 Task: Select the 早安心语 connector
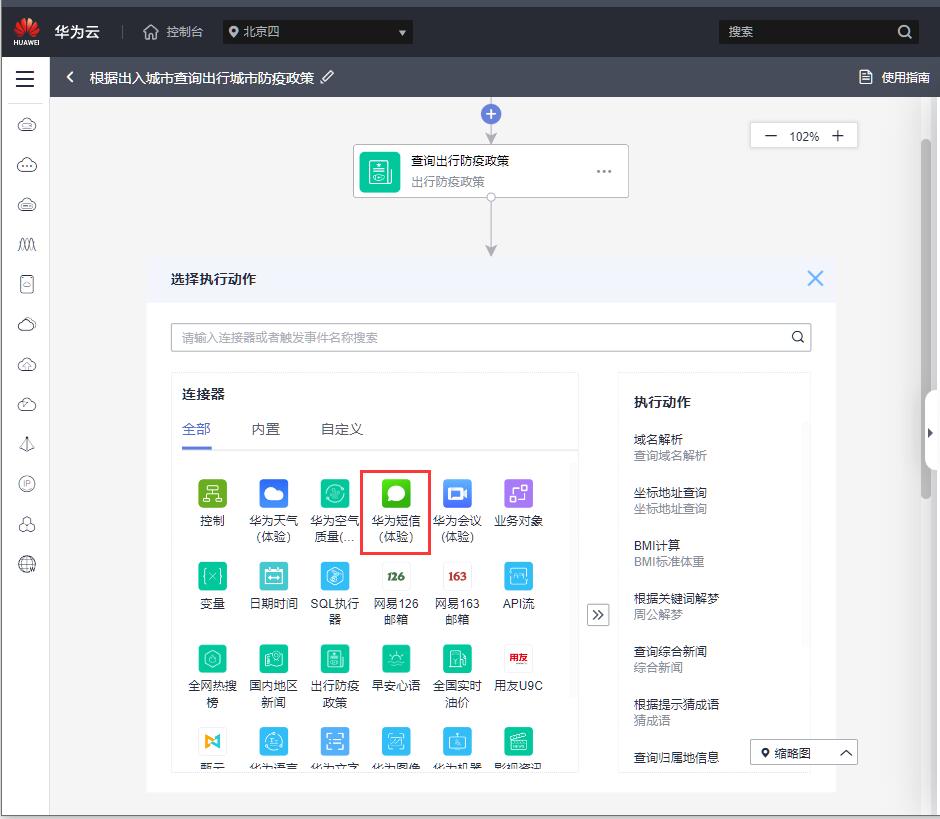pos(396,669)
